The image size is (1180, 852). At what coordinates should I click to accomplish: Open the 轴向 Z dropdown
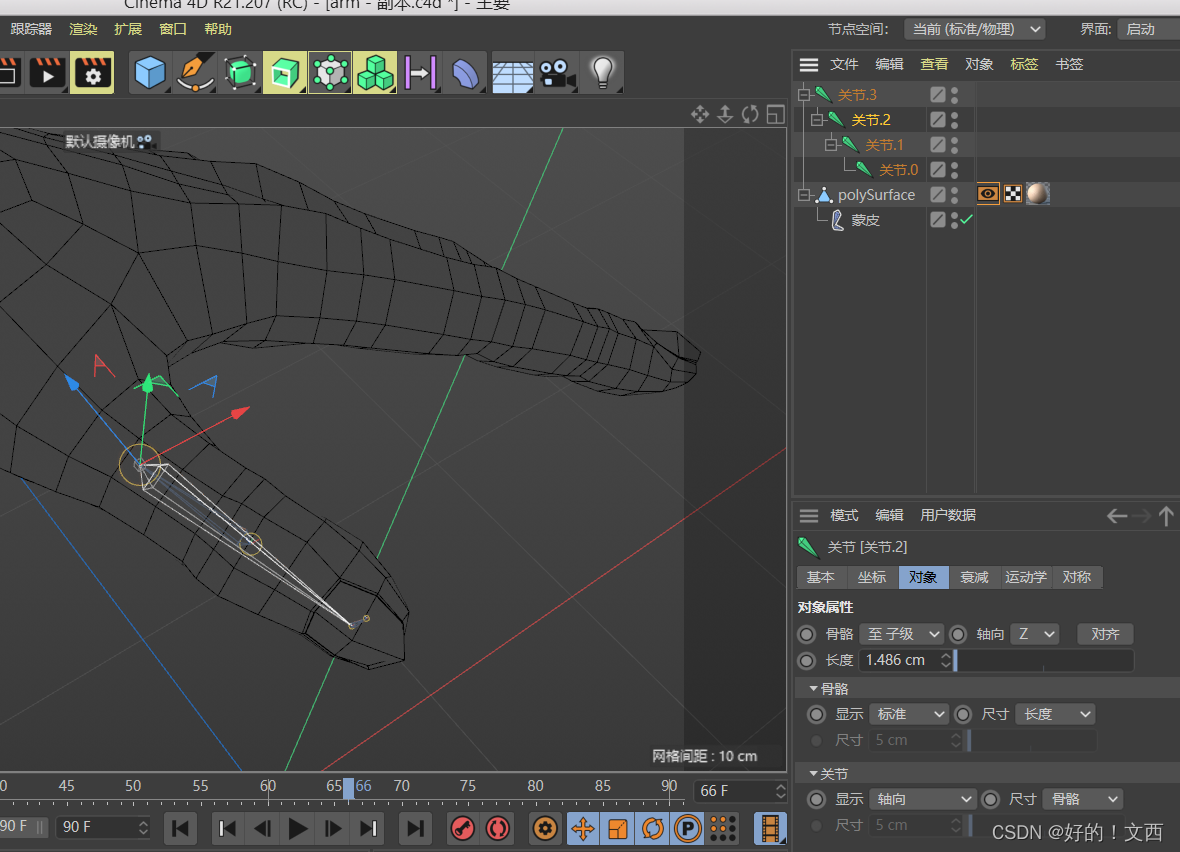click(x=1034, y=634)
